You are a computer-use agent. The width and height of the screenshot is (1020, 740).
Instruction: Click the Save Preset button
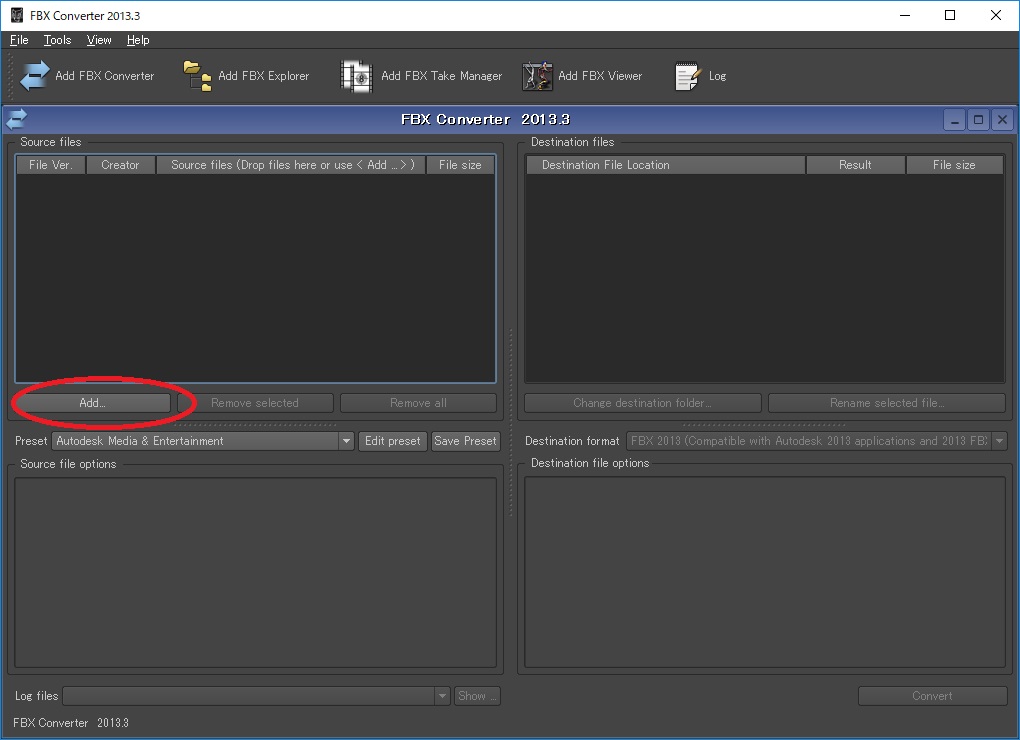[465, 441]
